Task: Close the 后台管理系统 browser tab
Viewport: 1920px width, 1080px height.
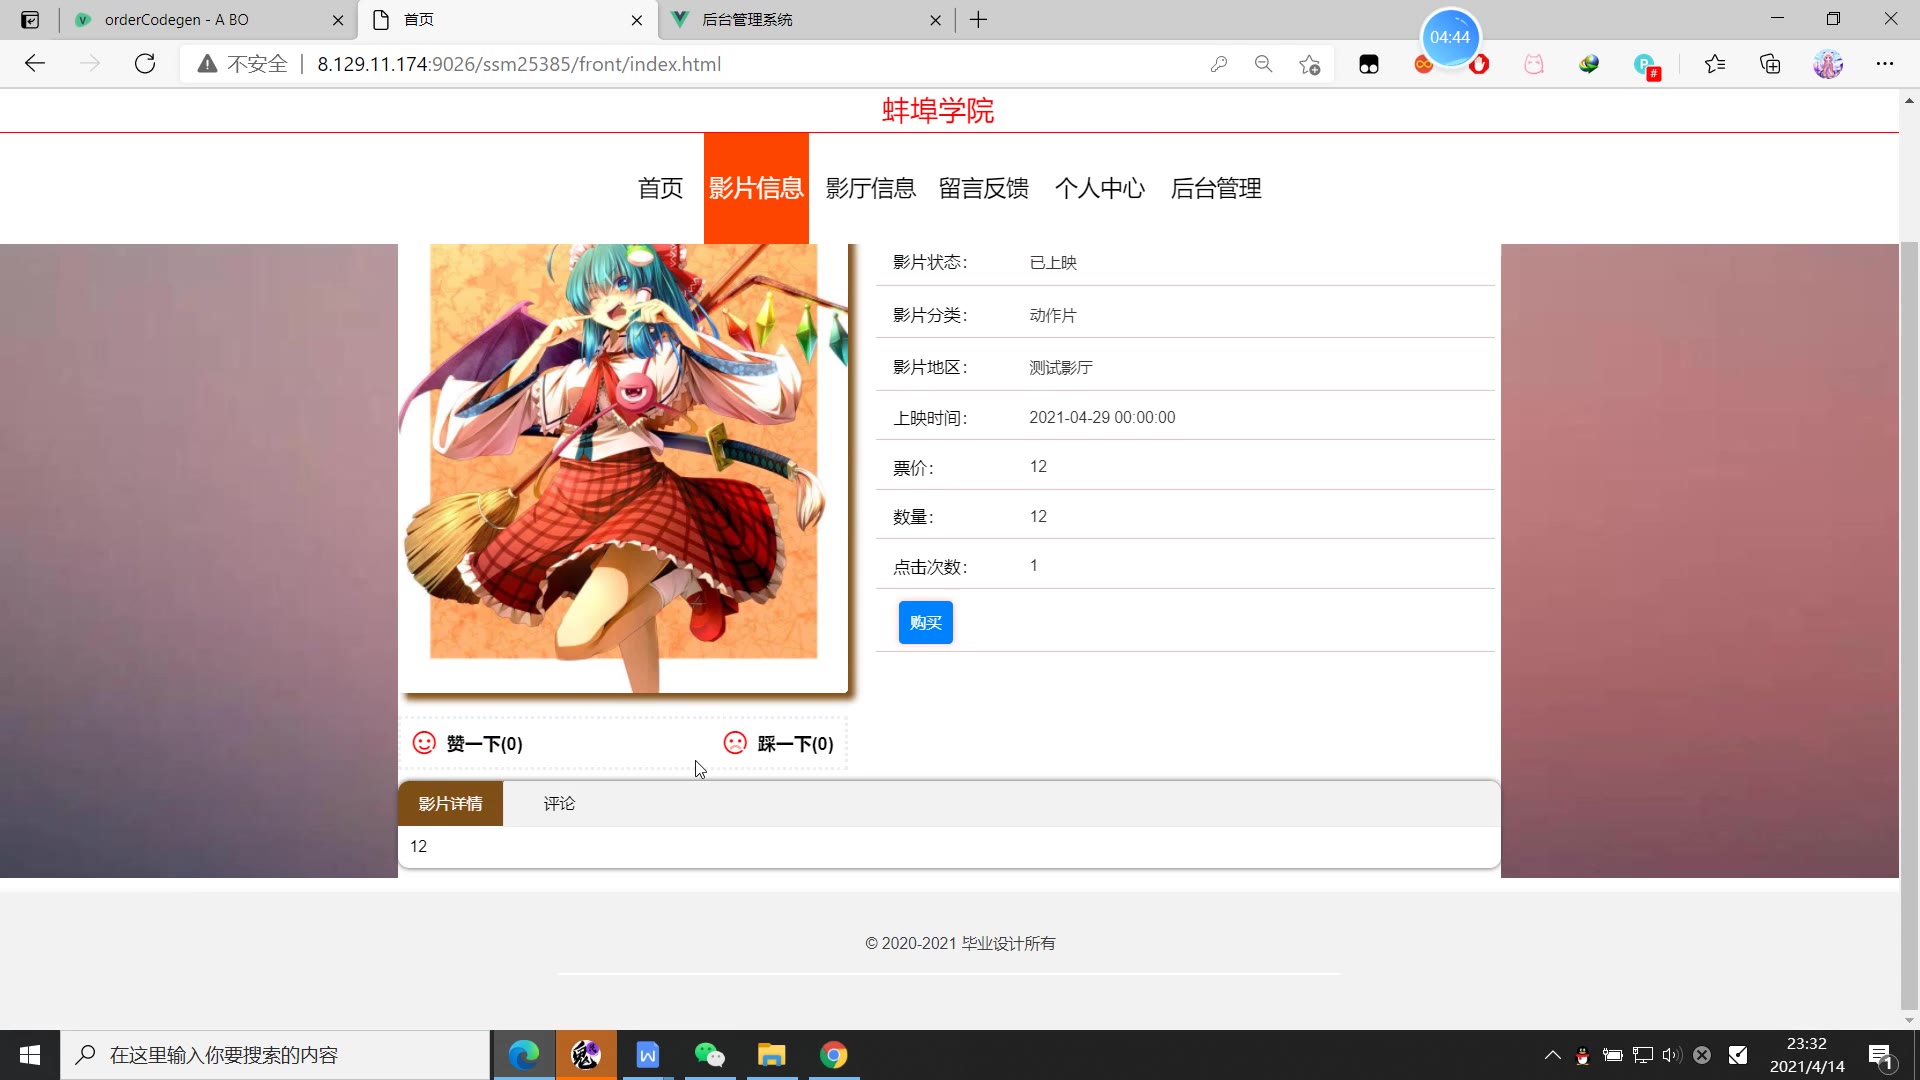Action: pyautogui.click(x=935, y=20)
